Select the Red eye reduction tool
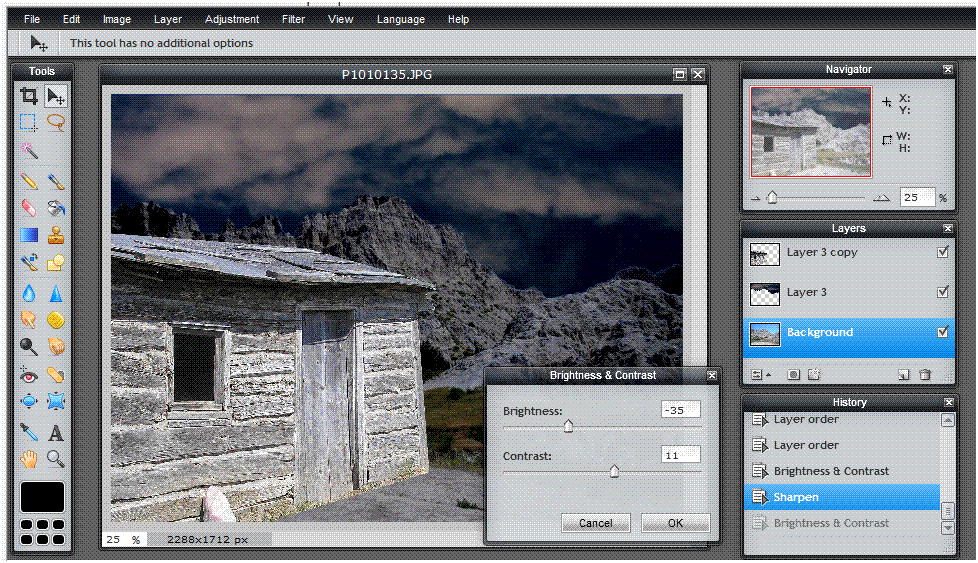 (29, 375)
